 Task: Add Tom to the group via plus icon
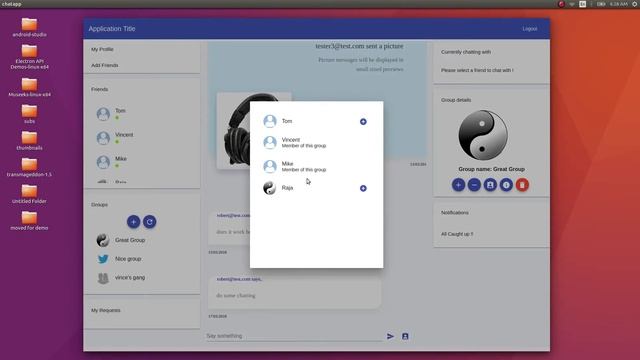[x=363, y=122]
